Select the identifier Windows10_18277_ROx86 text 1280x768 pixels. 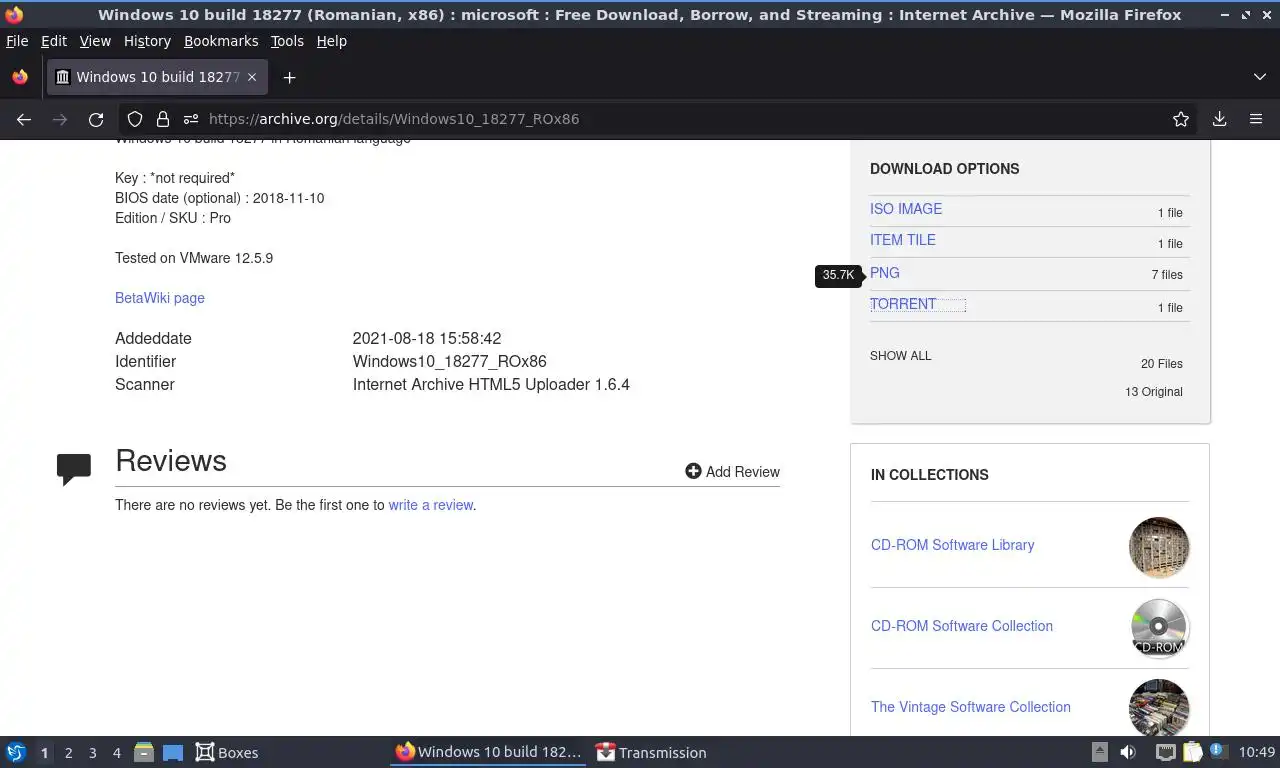pos(450,361)
